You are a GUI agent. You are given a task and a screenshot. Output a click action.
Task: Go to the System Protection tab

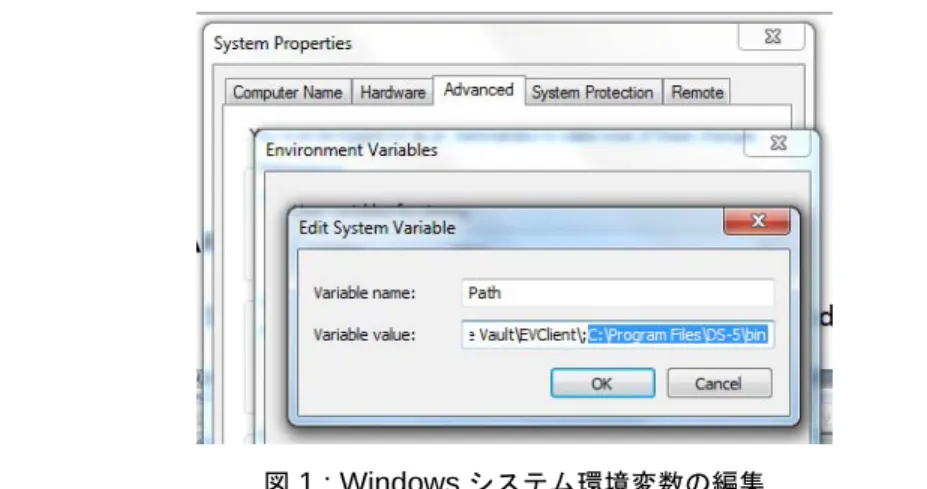(592, 92)
